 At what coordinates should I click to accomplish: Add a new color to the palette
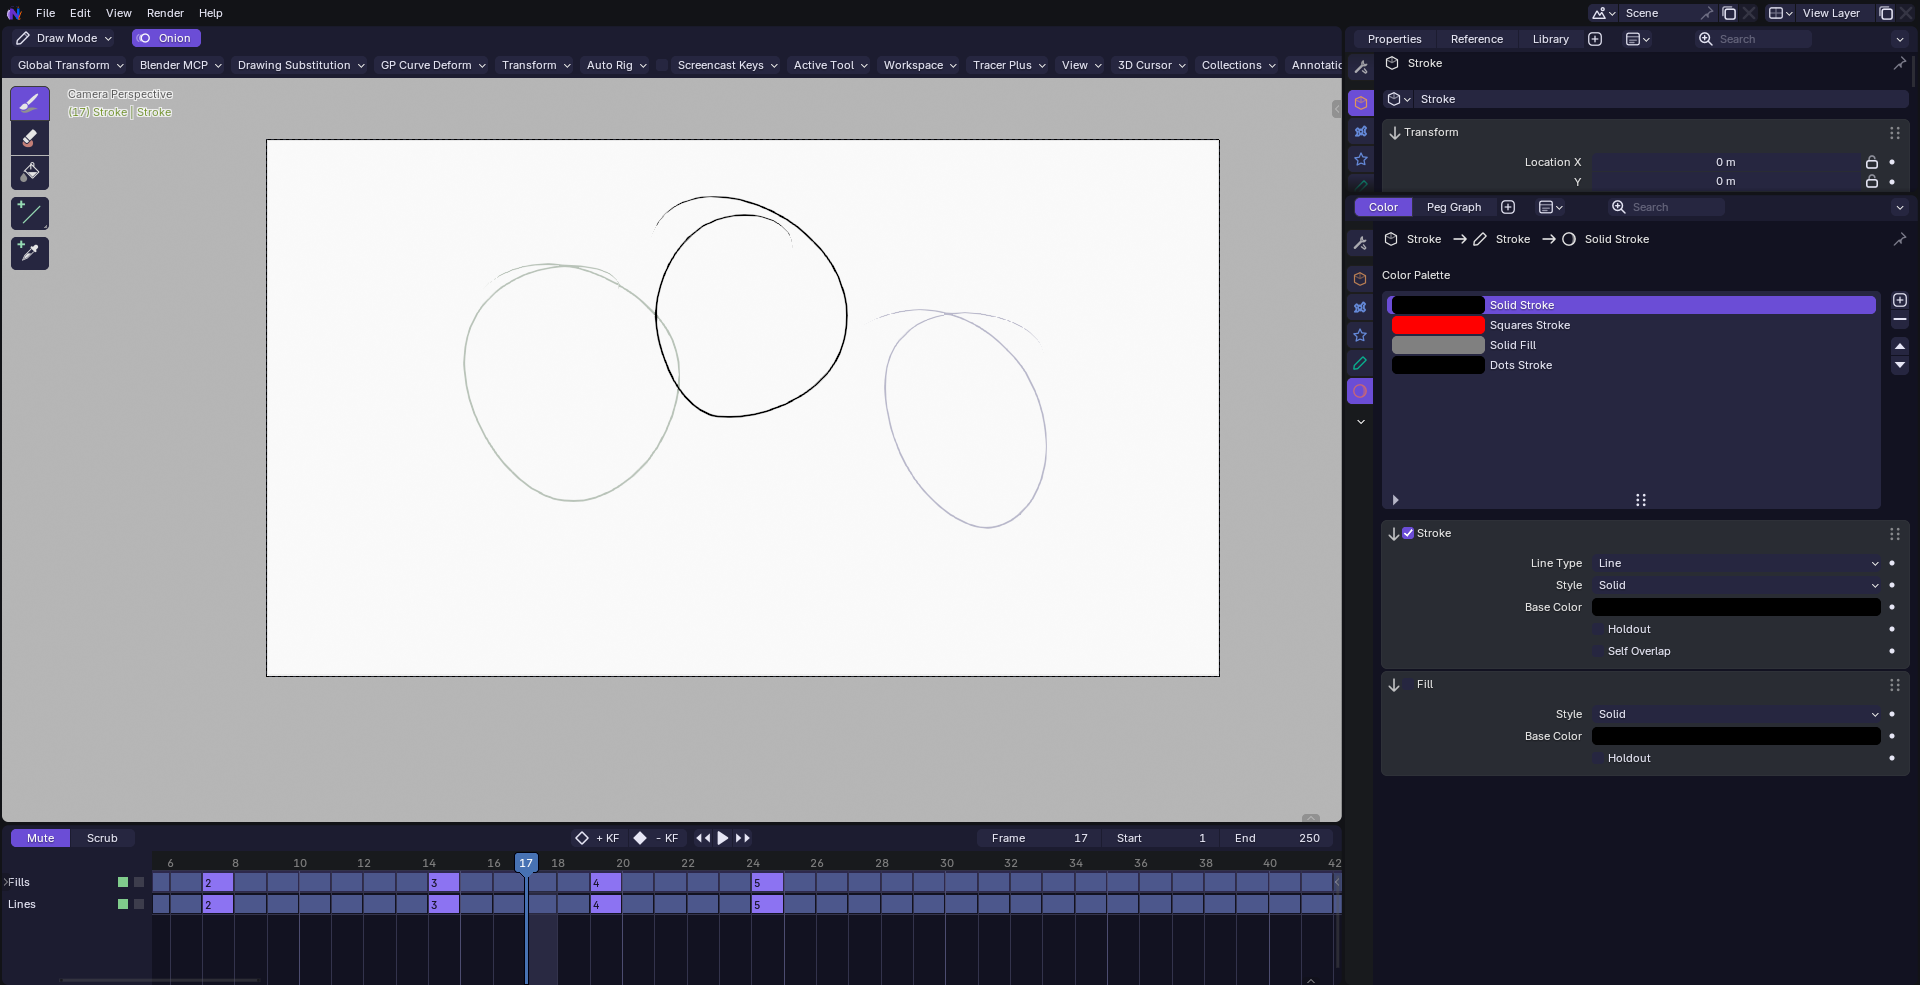(x=1900, y=300)
